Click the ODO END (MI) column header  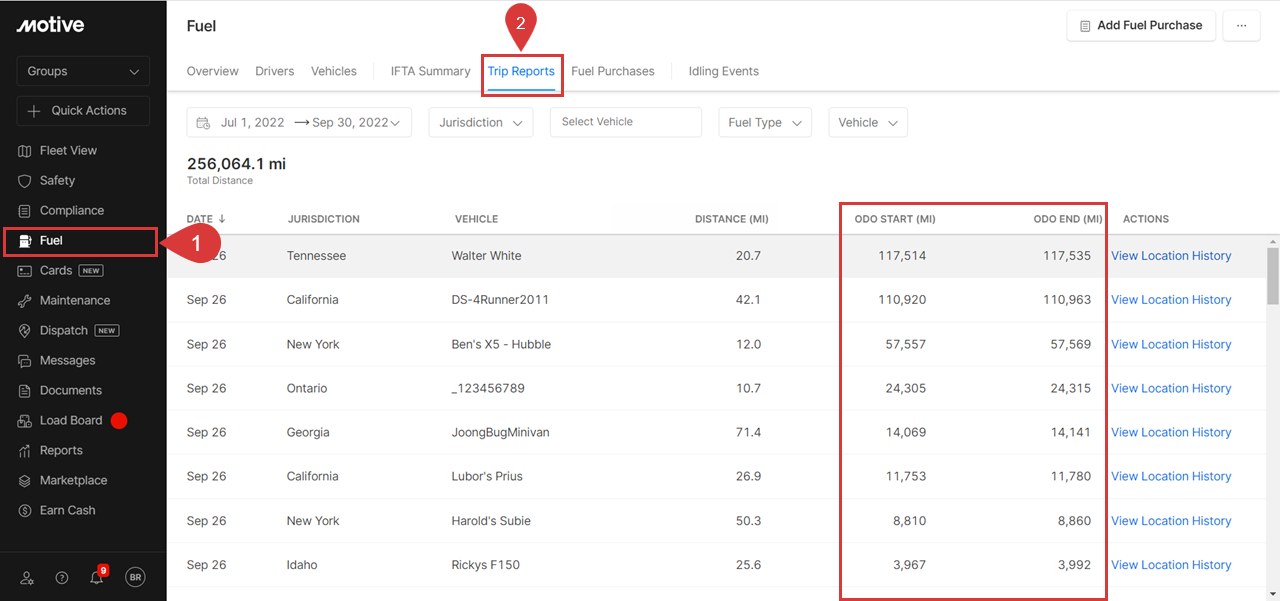pyautogui.click(x=1068, y=219)
